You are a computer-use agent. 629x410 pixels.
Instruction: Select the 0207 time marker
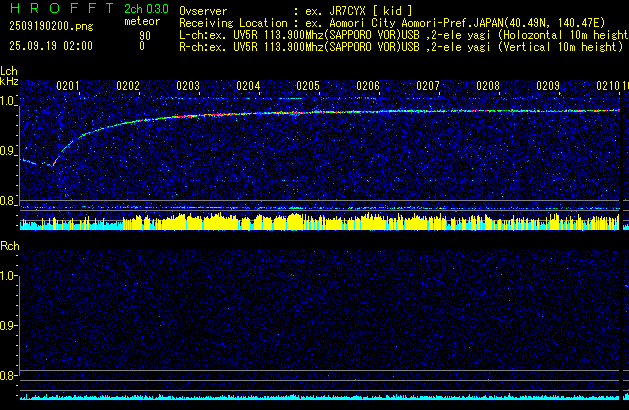pos(428,86)
